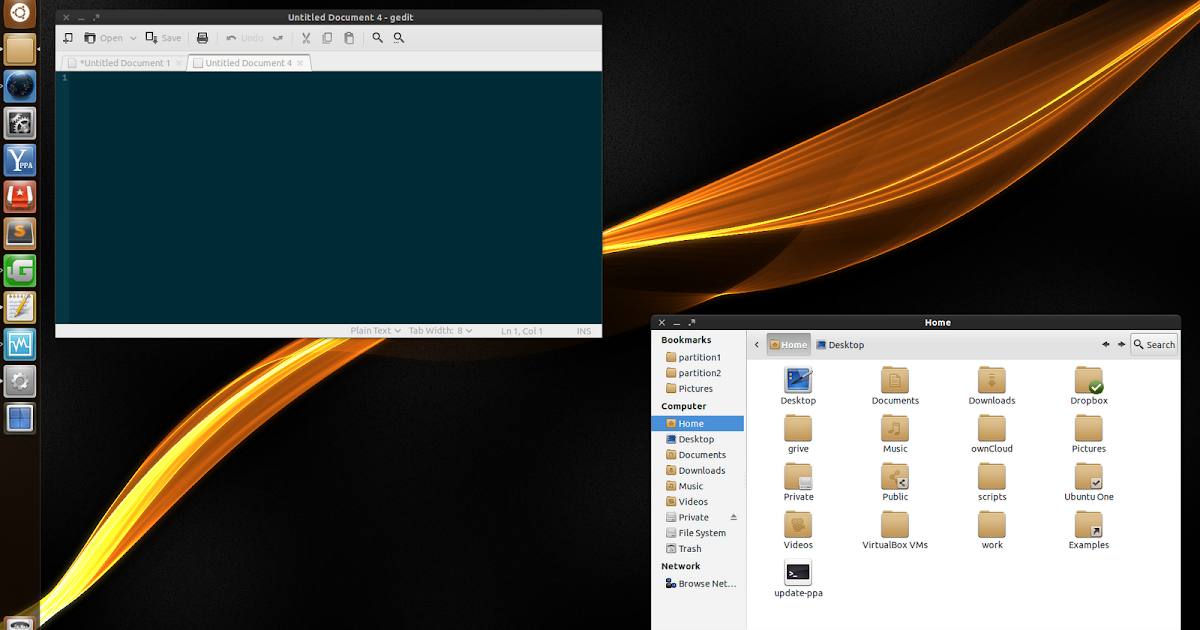Switch to the *Untitled Document 1 tab
Image resolution: width=1200 pixels, height=630 pixels.
pyautogui.click(x=120, y=62)
